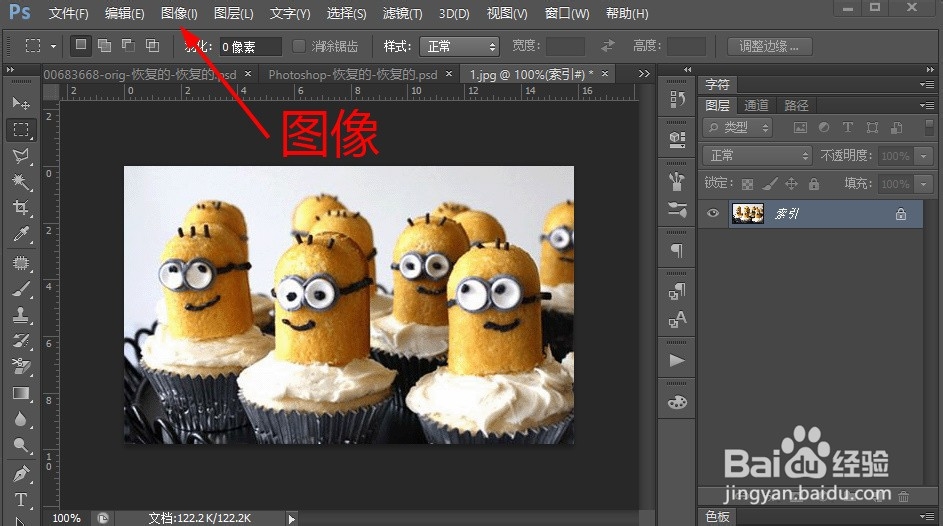This screenshot has height=526, width=943.
Task: Choose New Selection mode
Action: click(x=81, y=45)
